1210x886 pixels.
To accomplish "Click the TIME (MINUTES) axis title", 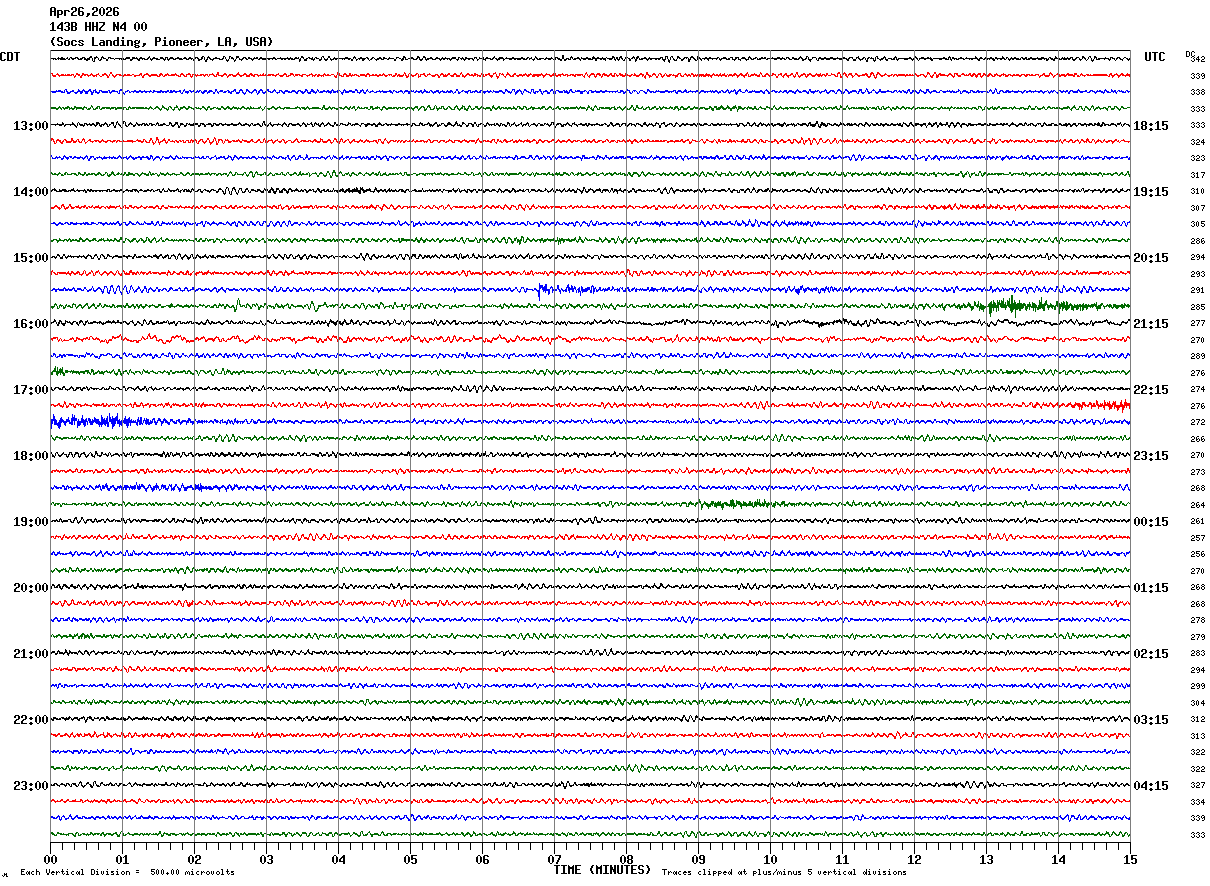I will [x=602, y=870].
